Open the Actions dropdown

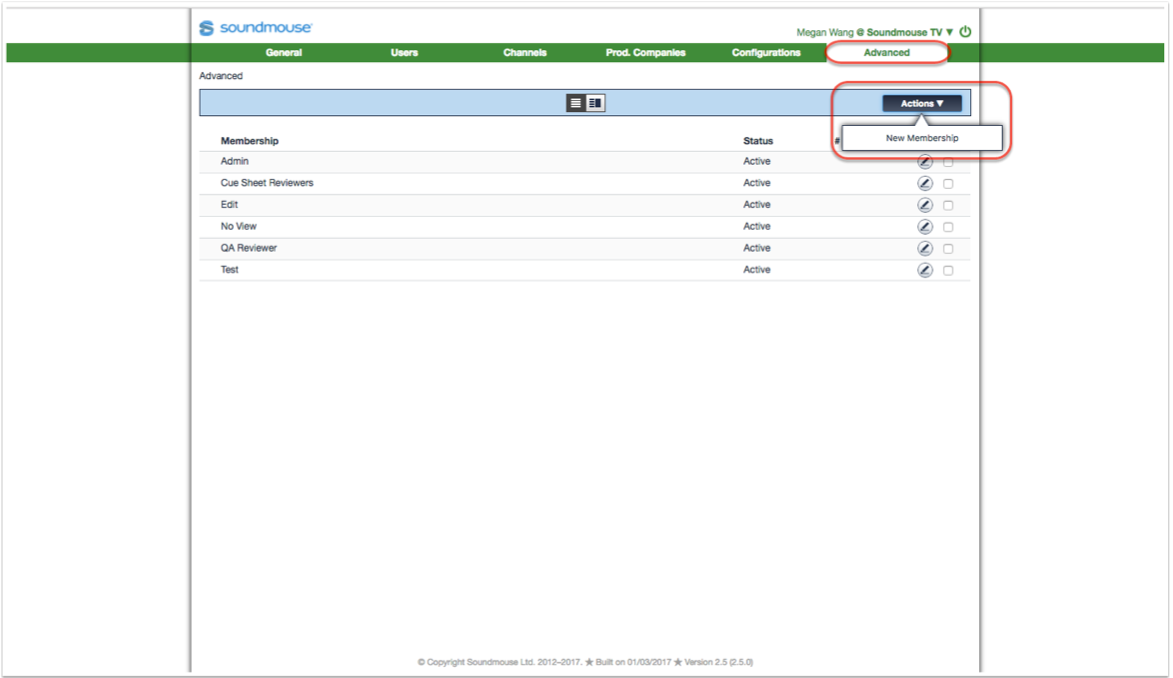click(922, 103)
